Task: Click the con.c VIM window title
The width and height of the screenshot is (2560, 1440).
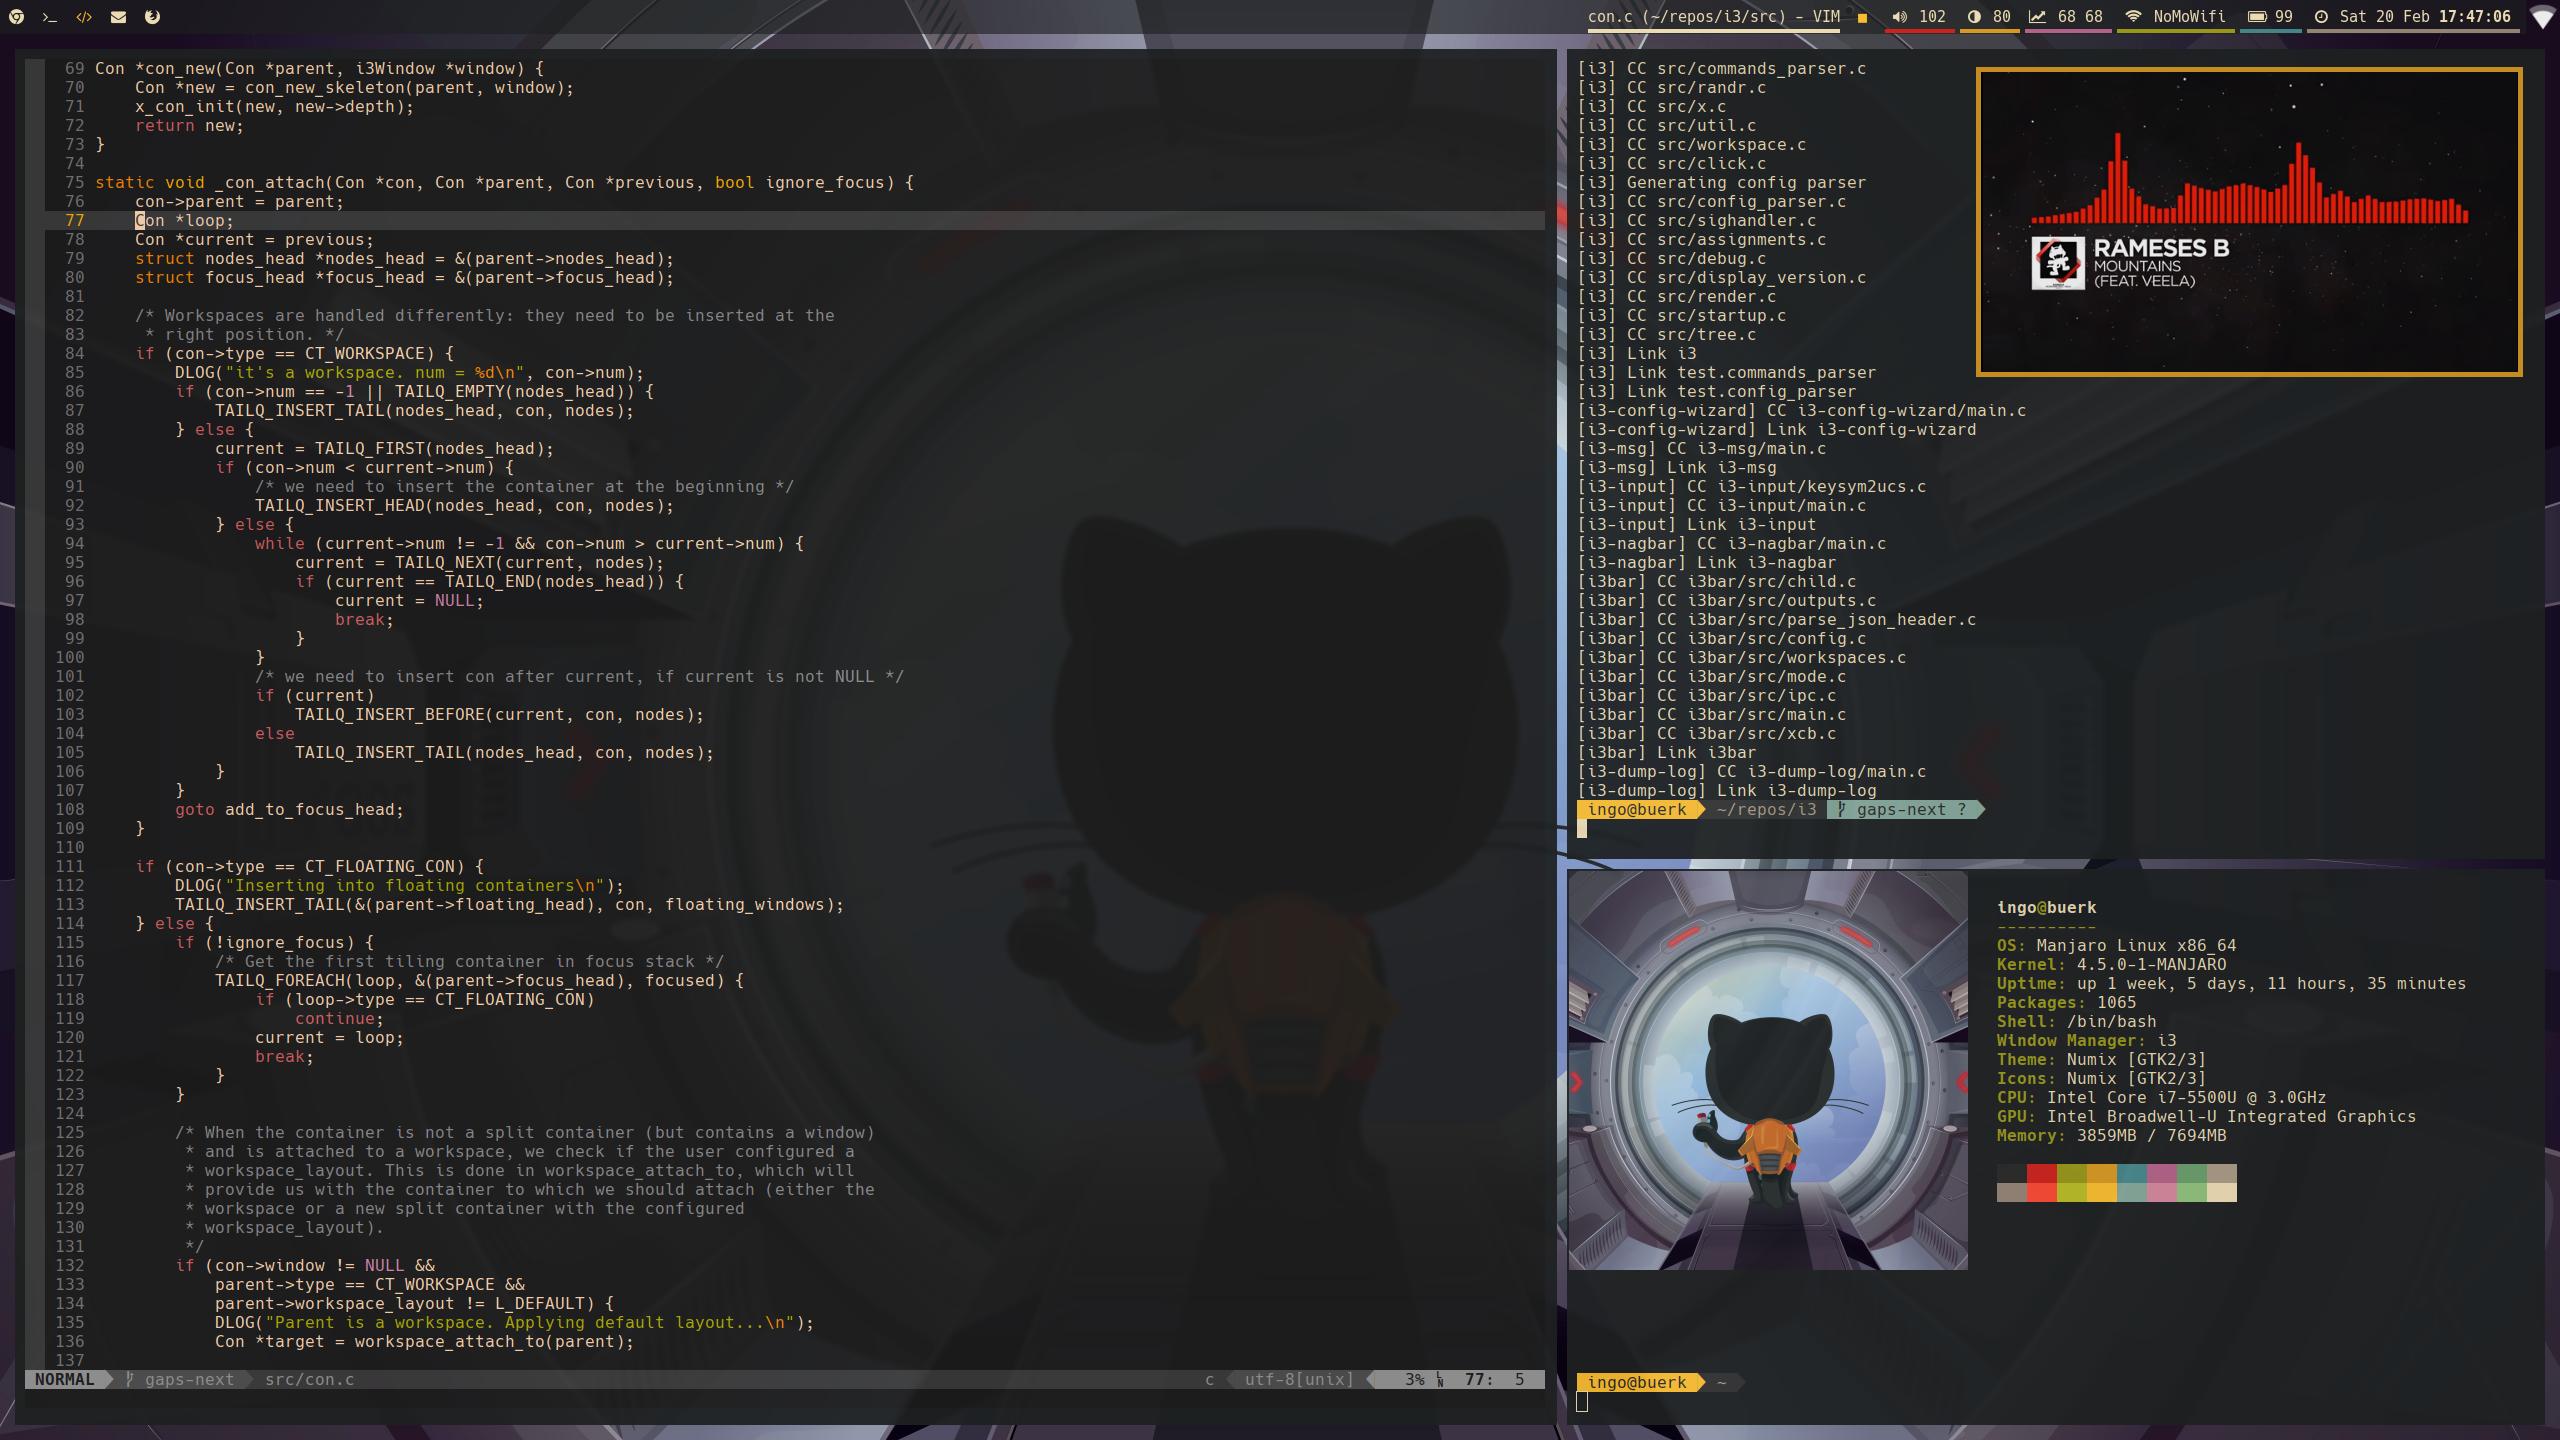Action: (x=1713, y=17)
